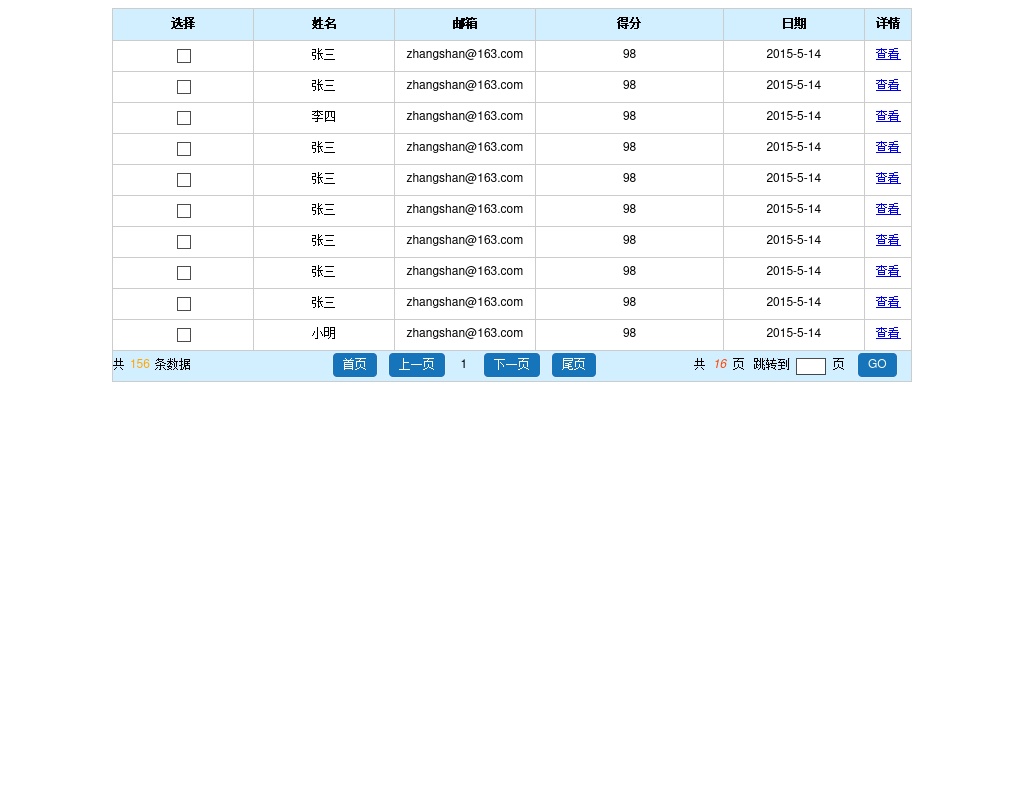Click the 姓名 column header
The image size is (1024, 800).
[x=324, y=24]
